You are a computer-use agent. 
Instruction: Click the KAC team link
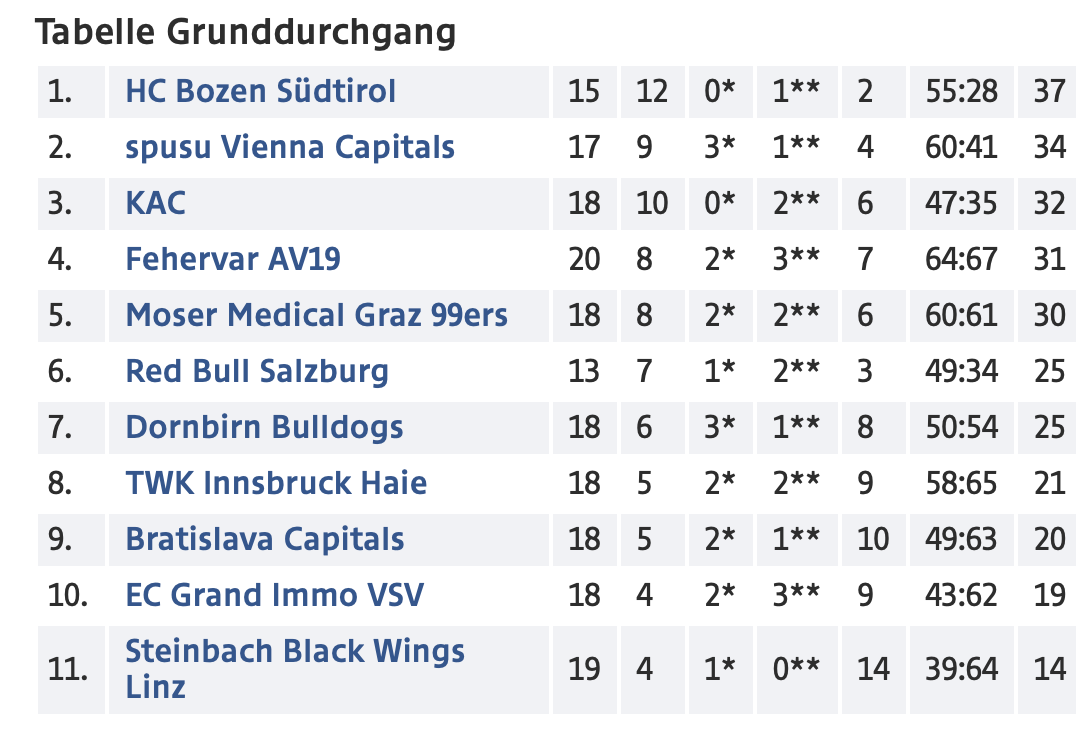[x=155, y=204]
